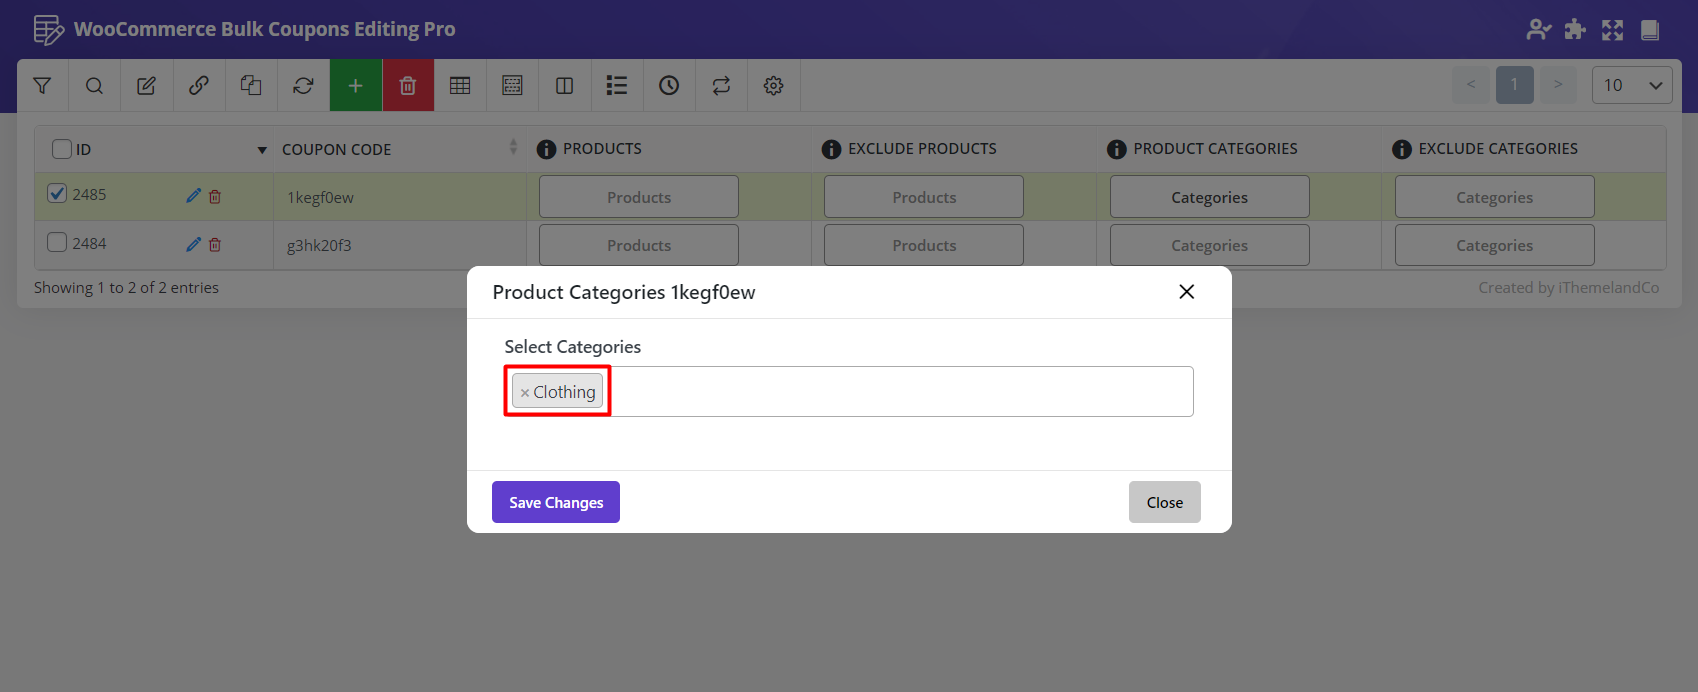Click the duplicate coupons icon
Viewport: 1698px width, 692px height.
(251, 86)
